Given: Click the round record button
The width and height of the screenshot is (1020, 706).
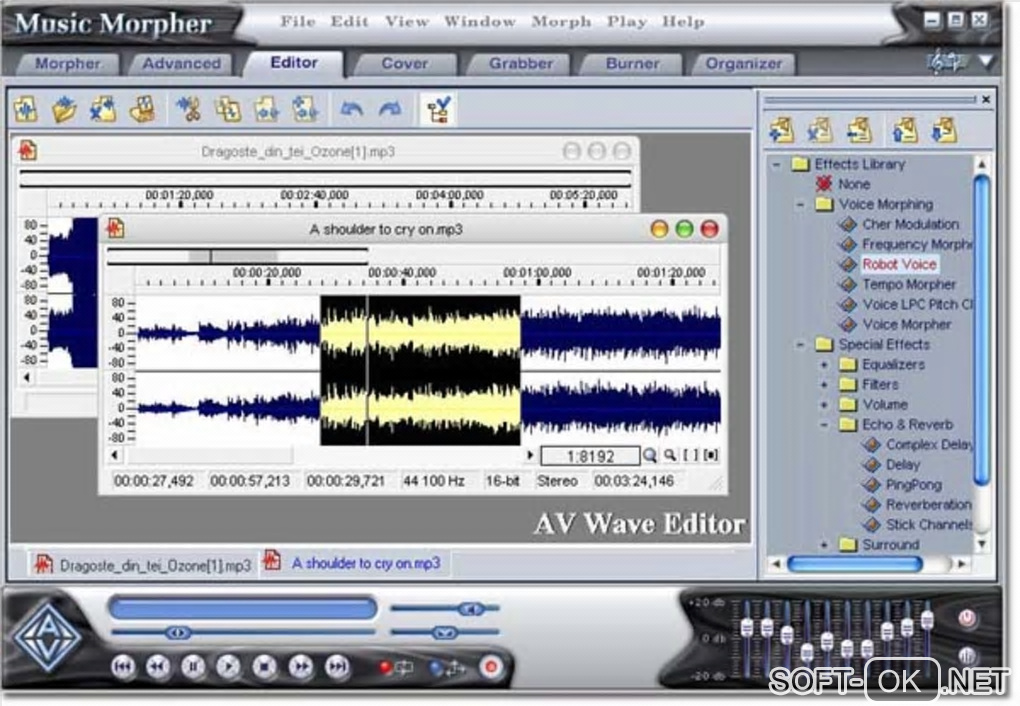Looking at the screenshot, I should coord(491,667).
